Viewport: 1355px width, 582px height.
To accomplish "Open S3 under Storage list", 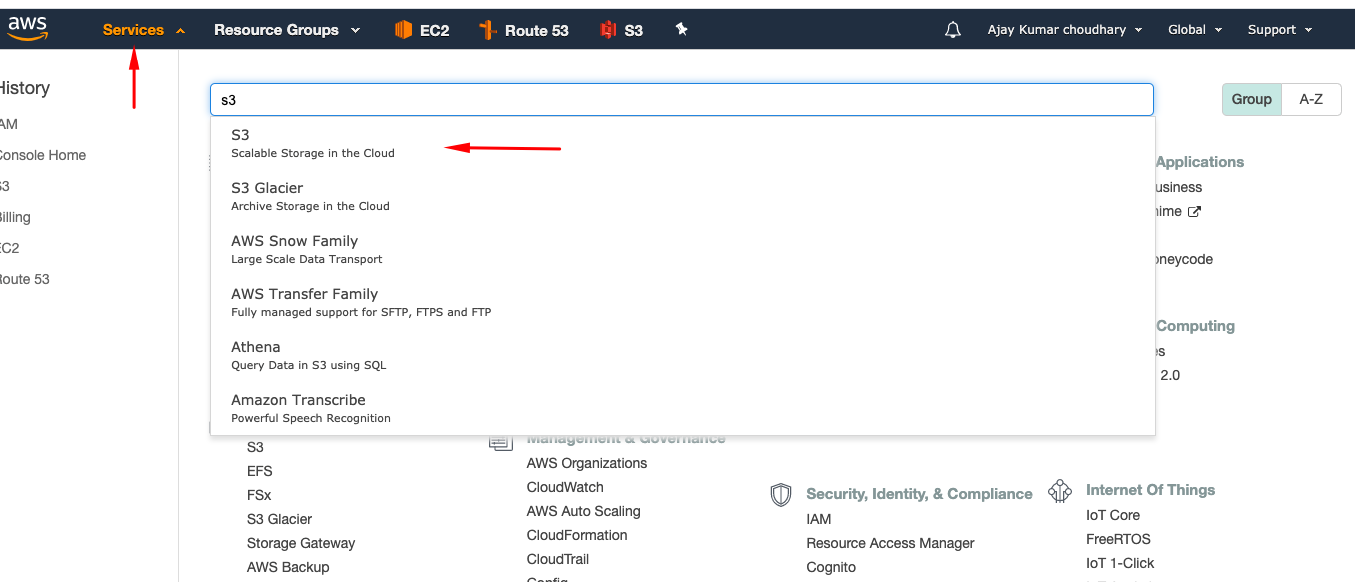I will (x=255, y=447).
